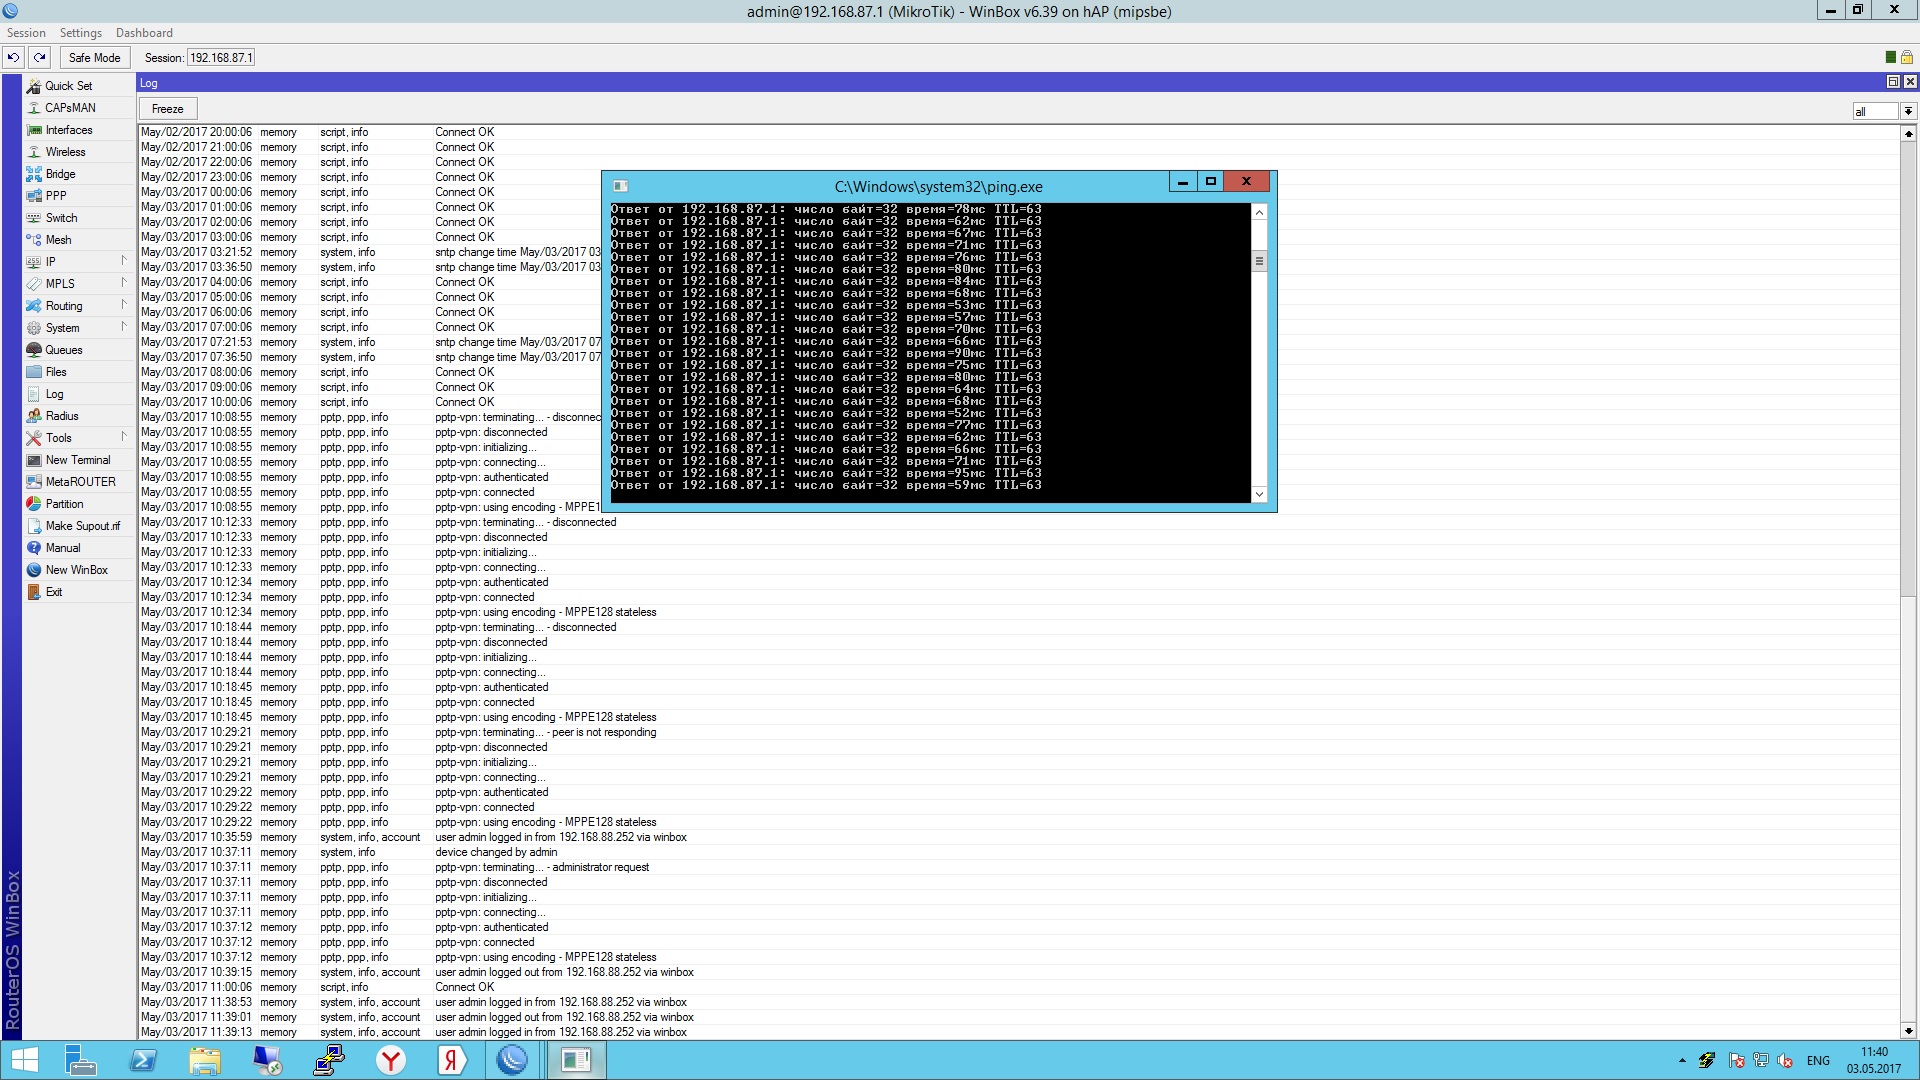1920x1080 pixels.
Task: Open the log topic filter dropdown
Action: click(1908, 111)
